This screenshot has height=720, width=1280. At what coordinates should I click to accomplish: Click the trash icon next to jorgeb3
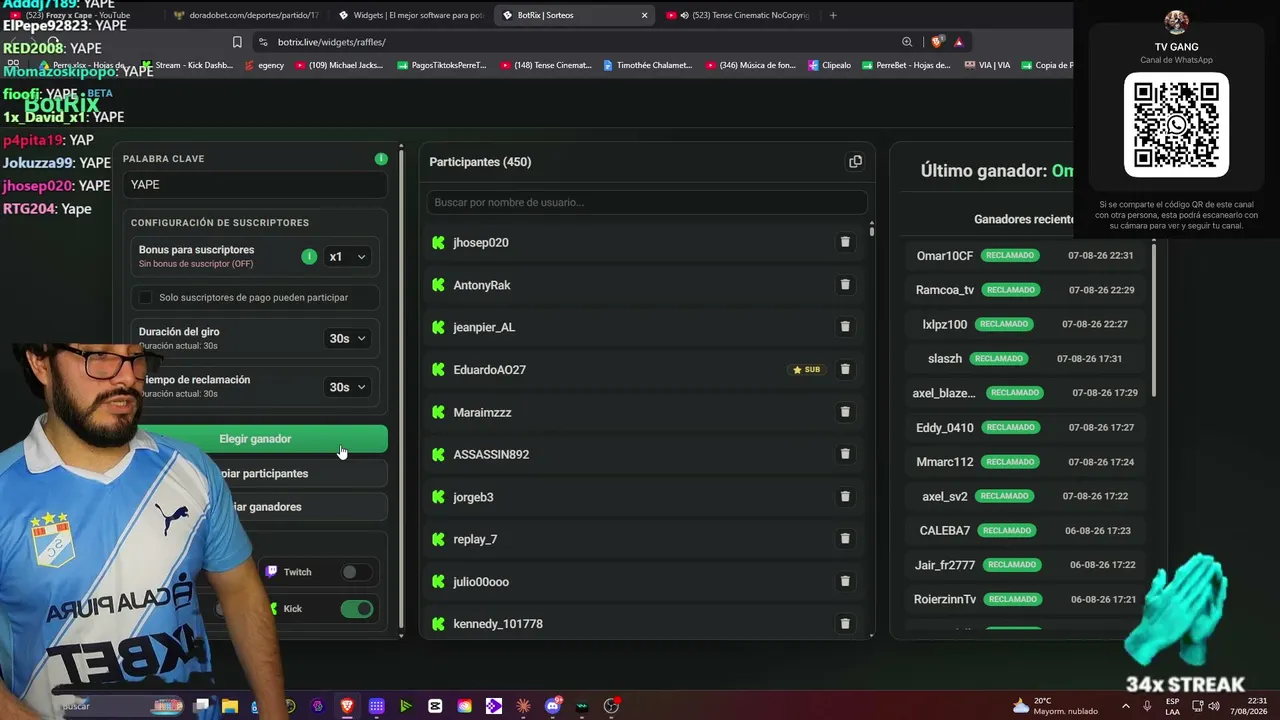pyautogui.click(x=845, y=497)
